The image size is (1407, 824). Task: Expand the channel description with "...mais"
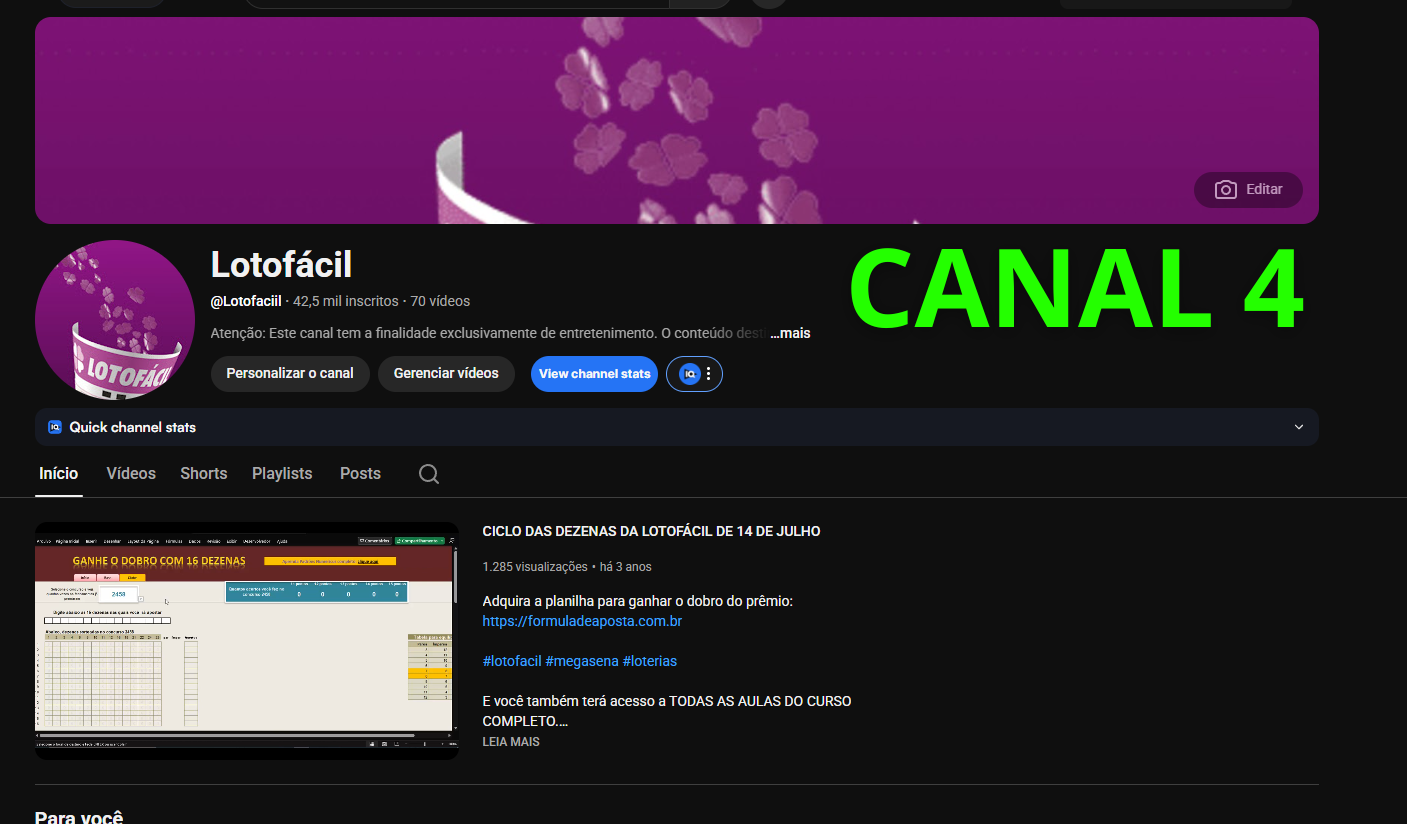(x=790, y=333)
